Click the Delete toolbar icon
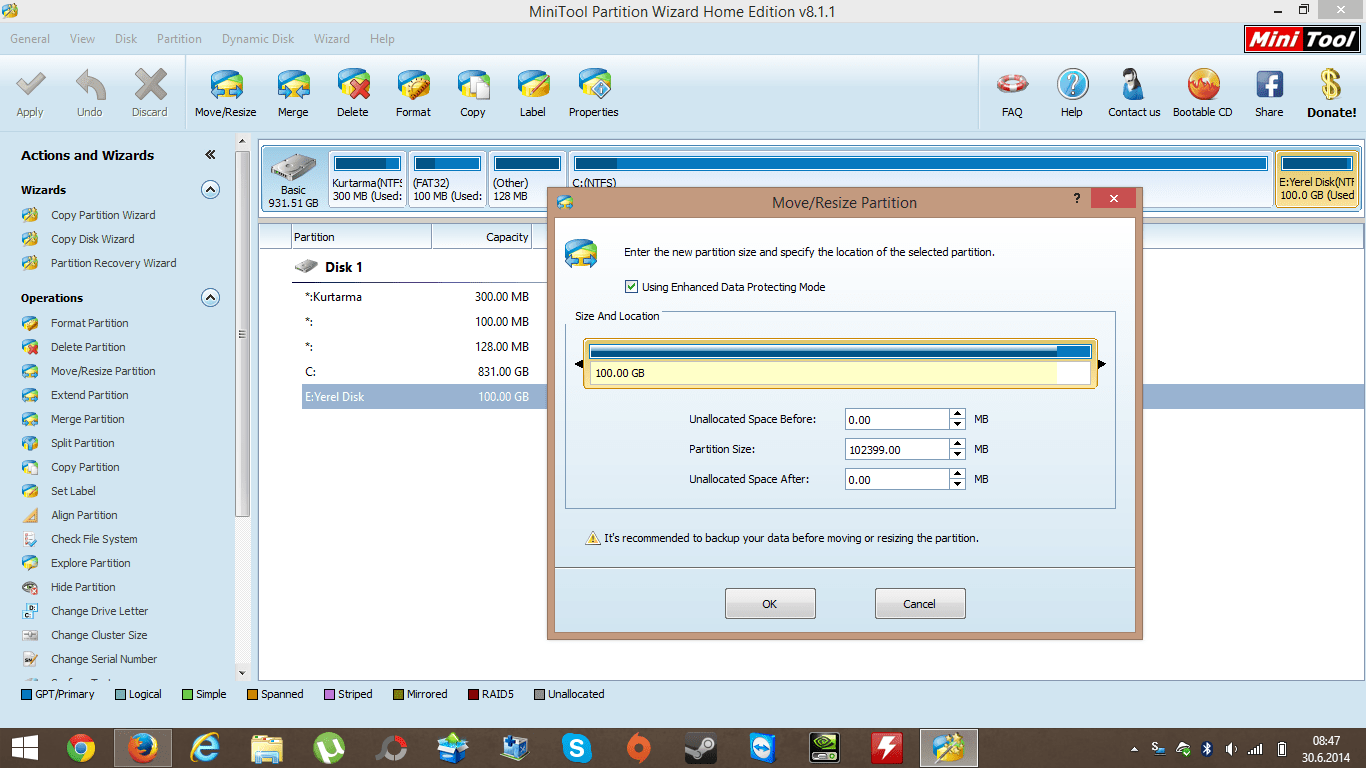Viewport: 1366px width, 768px height. [353, 93]
